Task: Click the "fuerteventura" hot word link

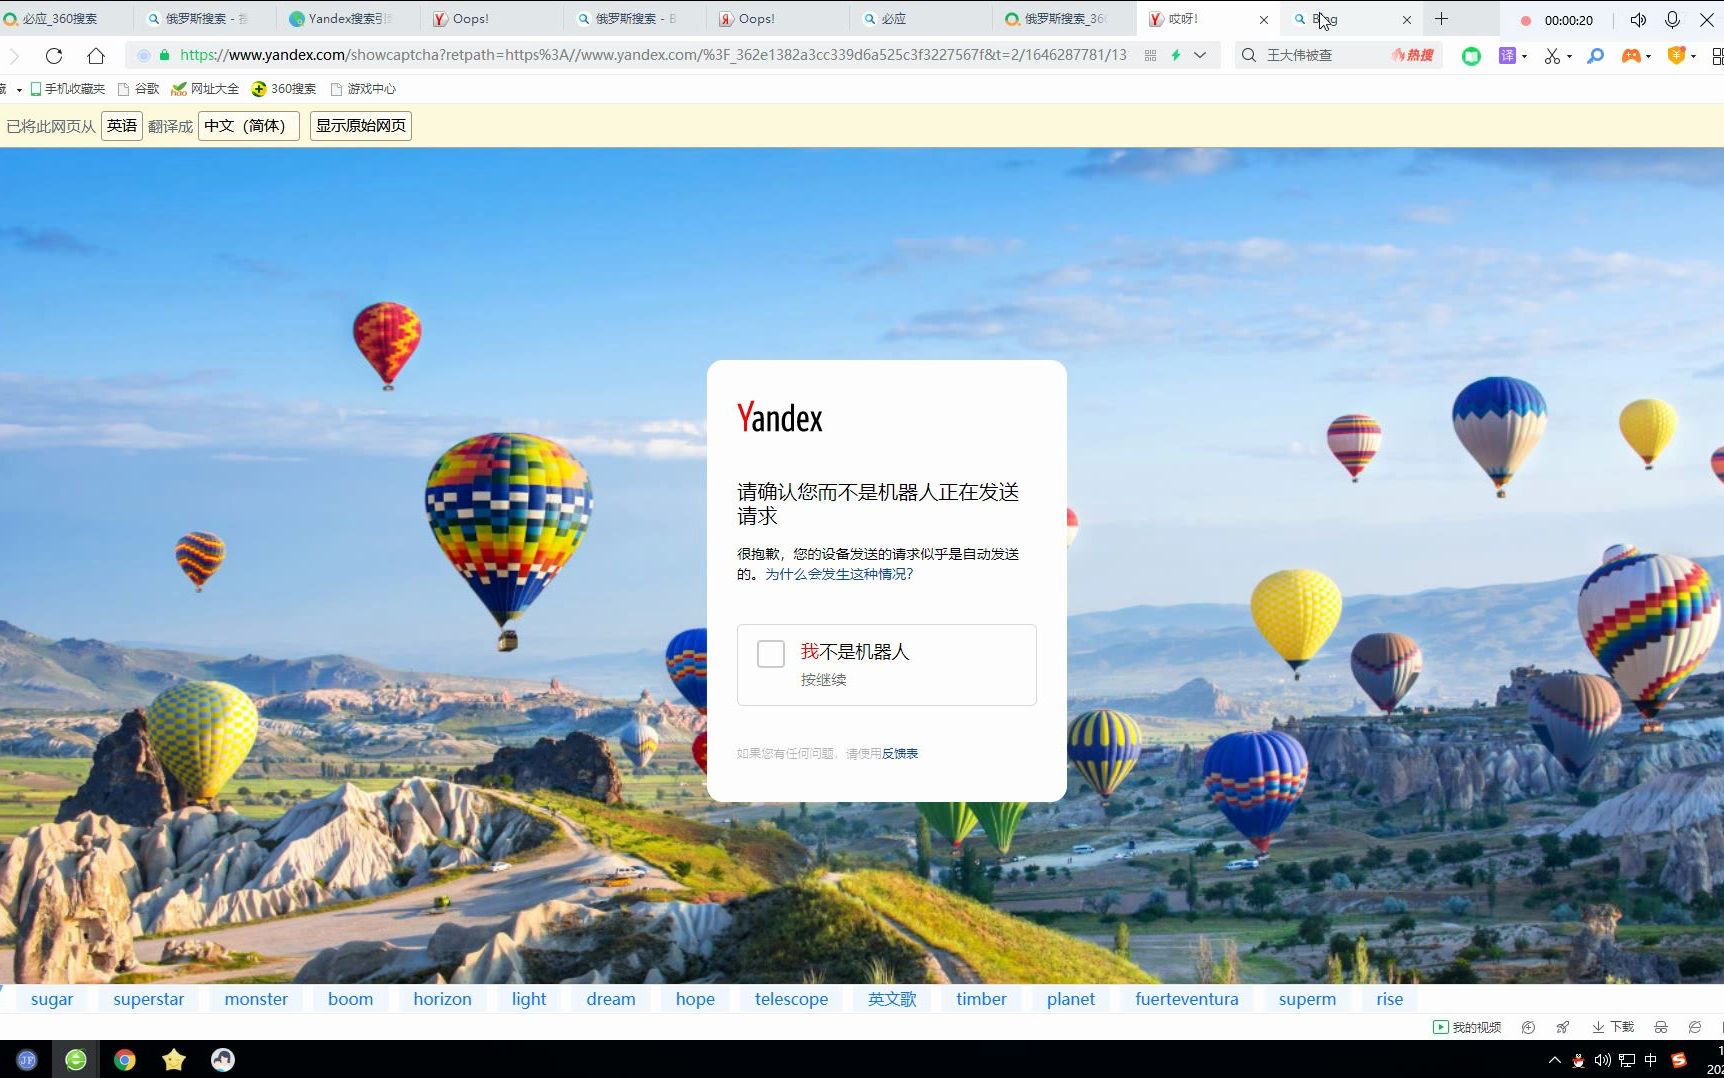Action: click(1187, 999)
